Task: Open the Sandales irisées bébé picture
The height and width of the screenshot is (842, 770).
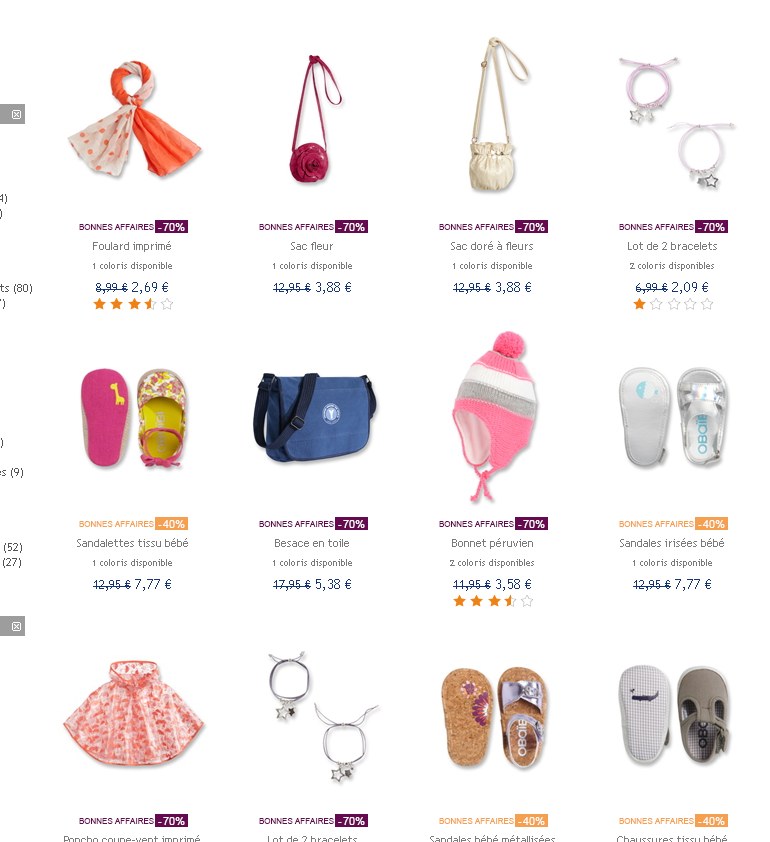Action: pyautogui.click(x=673, y=418)
